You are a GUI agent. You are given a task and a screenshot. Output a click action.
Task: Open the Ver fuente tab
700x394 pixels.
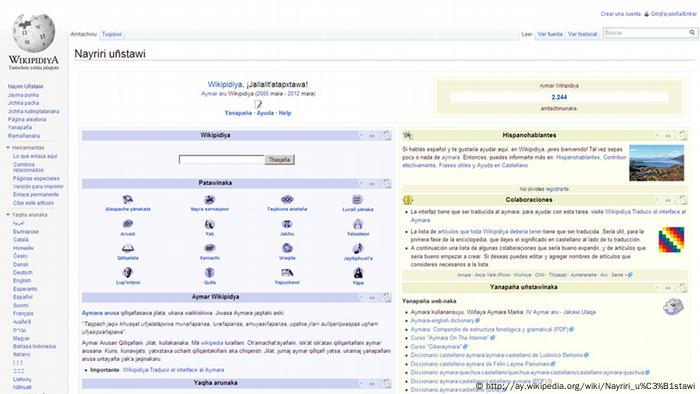pos(550,34)
